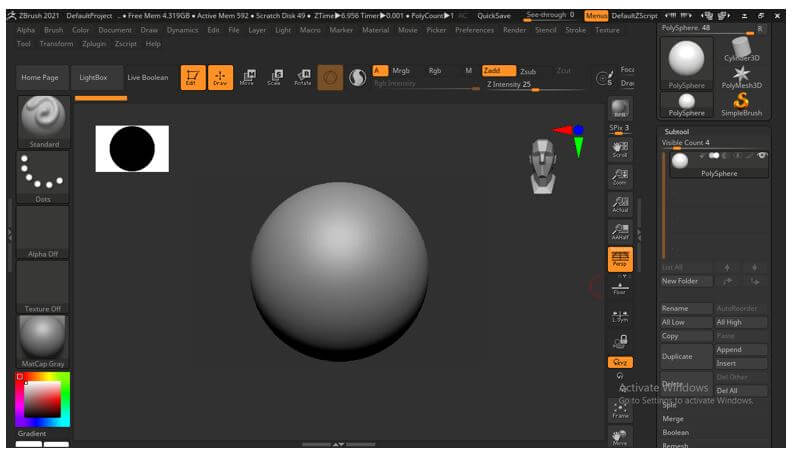This screenshot has width=811, height=457.
Task: Open the Preferences menu
Action: pyautogui.click(x=474, y=30)
